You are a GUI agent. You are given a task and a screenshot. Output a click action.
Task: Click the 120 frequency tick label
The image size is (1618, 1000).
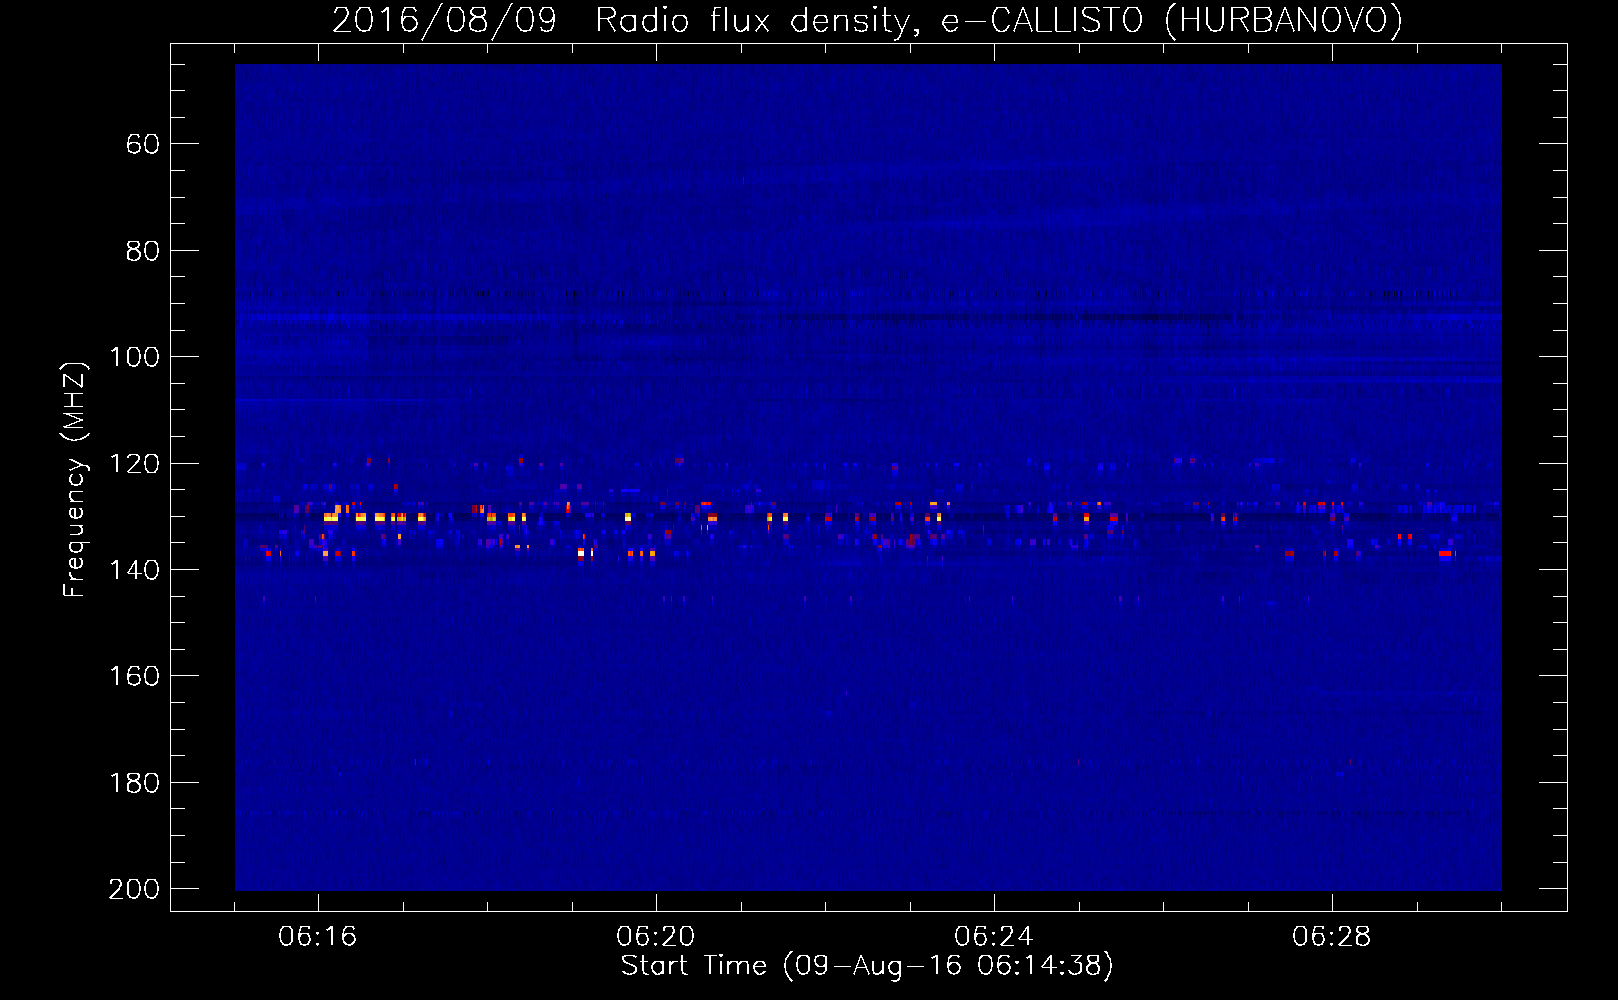135,463
